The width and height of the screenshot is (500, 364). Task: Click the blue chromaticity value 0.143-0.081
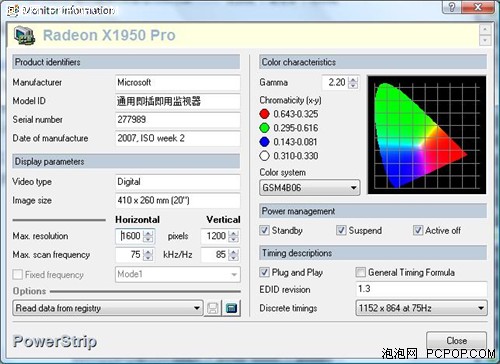295,142
